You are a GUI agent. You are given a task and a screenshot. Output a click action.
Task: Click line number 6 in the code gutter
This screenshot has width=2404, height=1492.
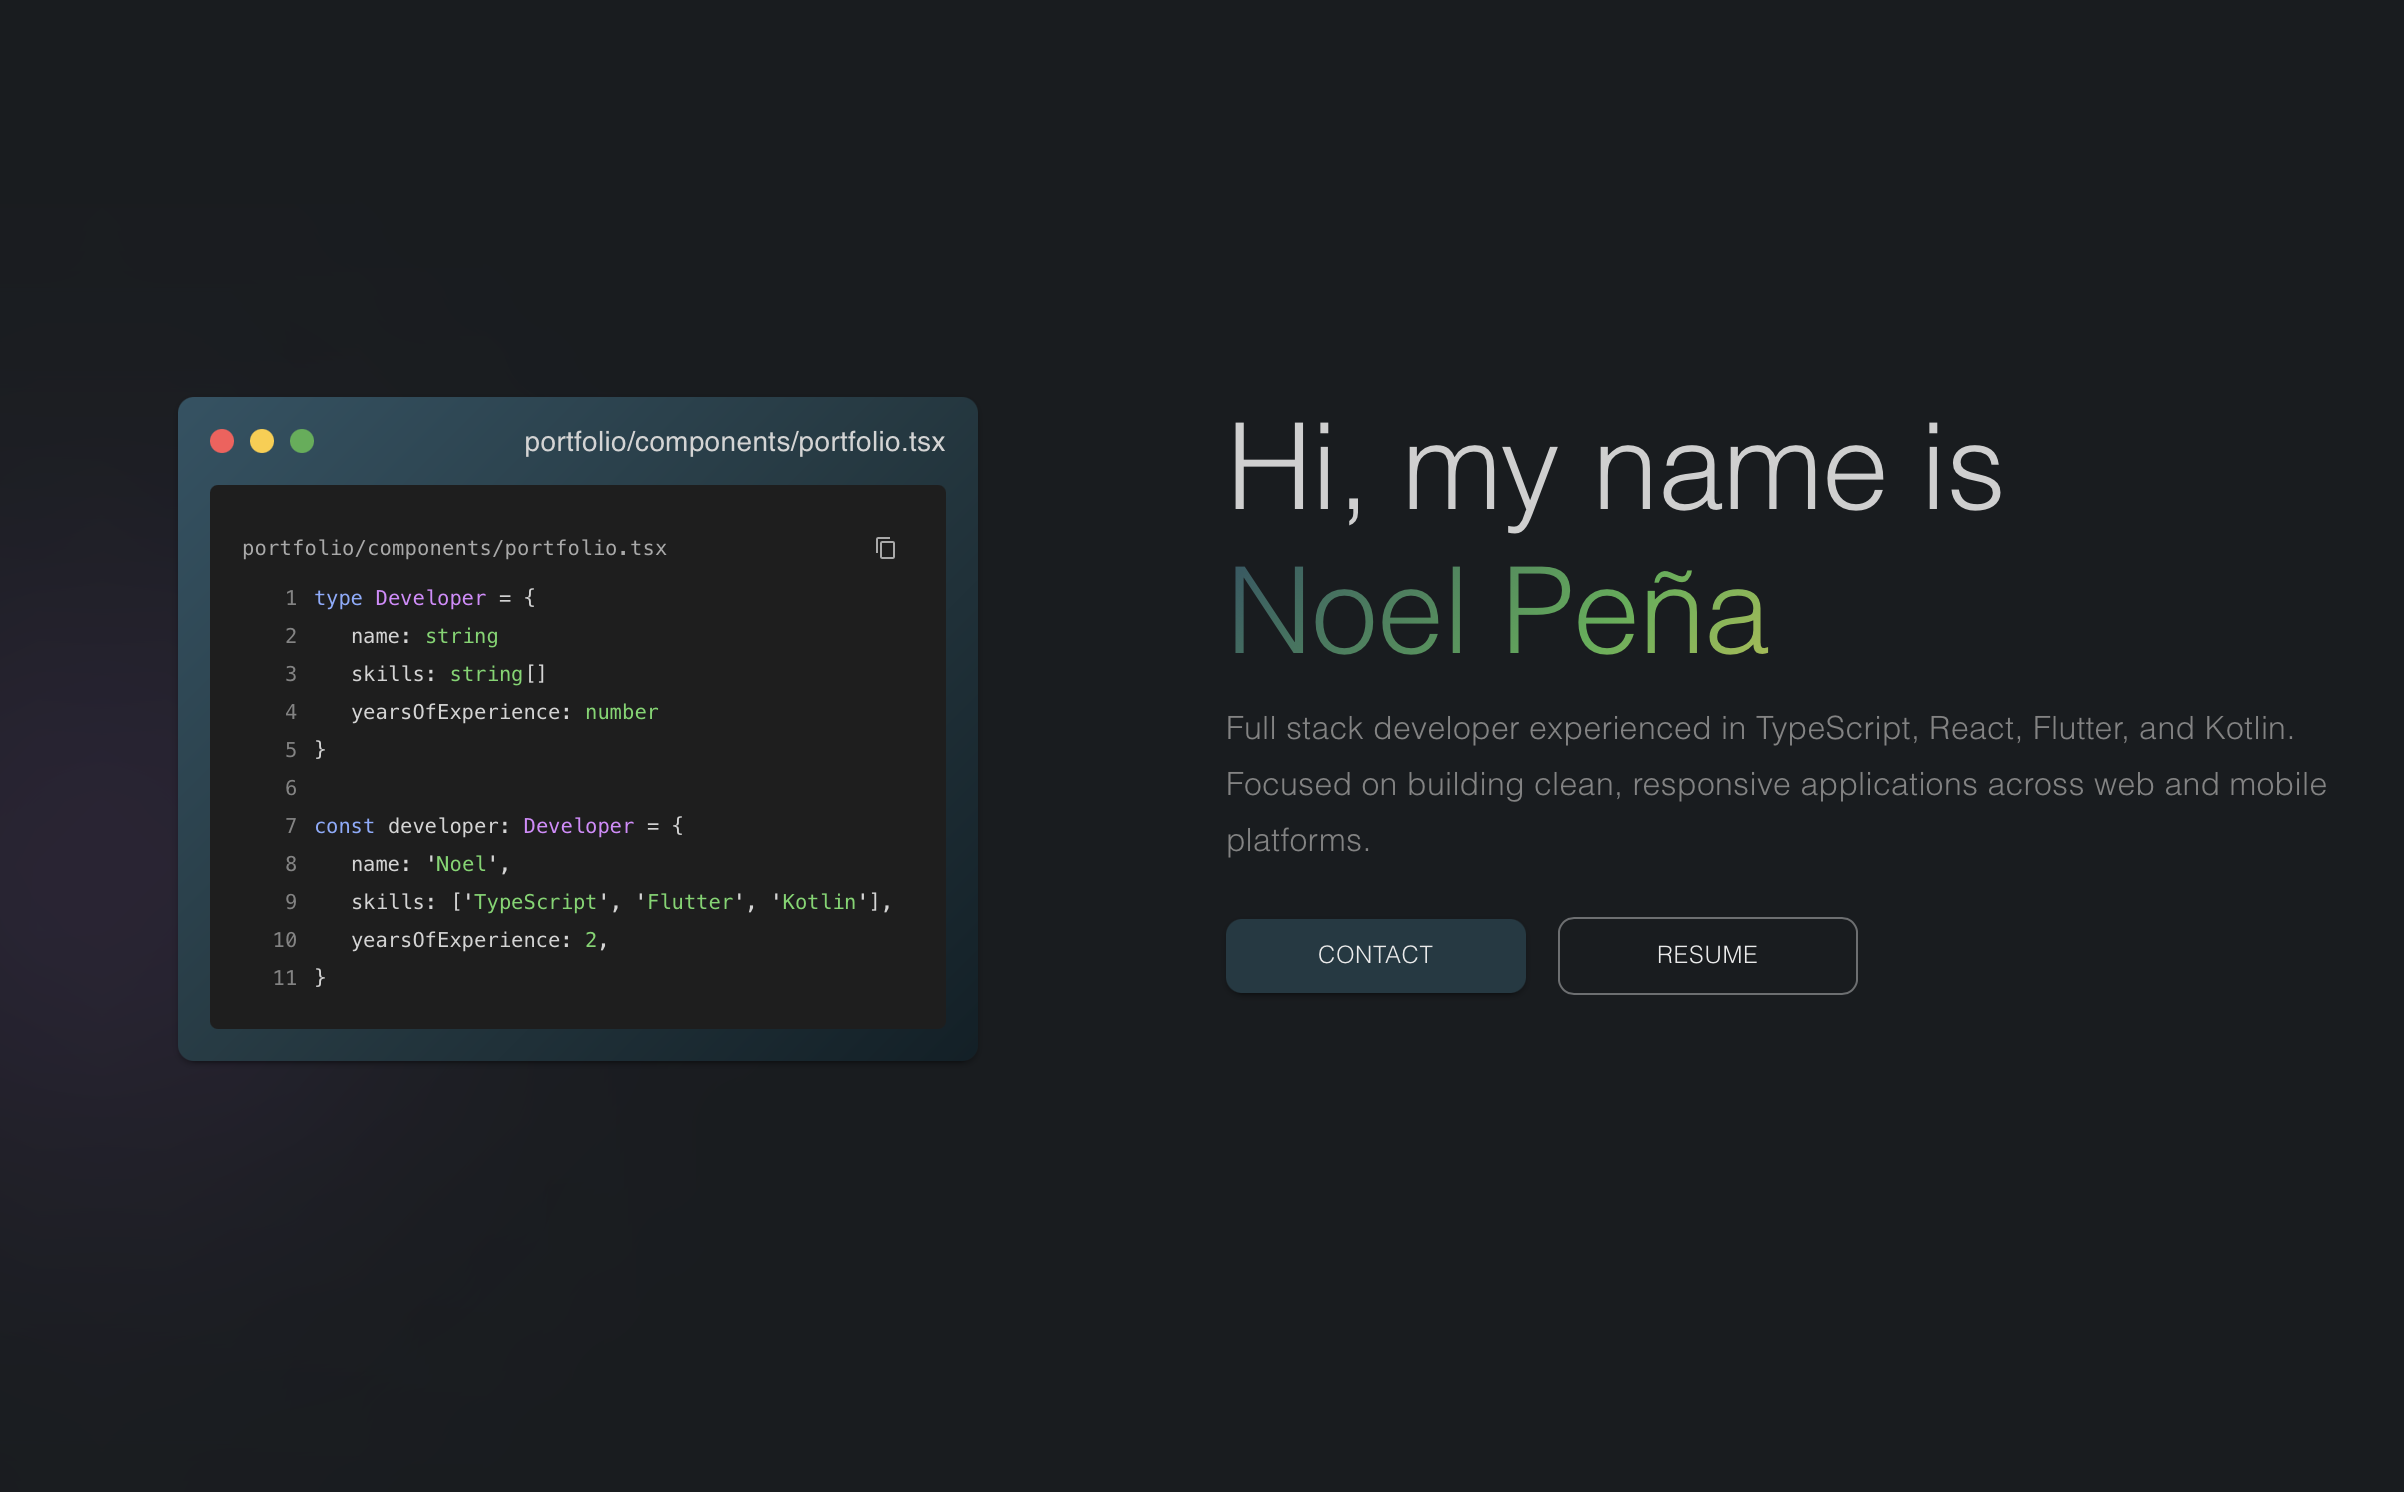pyautogui.click(x=291, y=788)
